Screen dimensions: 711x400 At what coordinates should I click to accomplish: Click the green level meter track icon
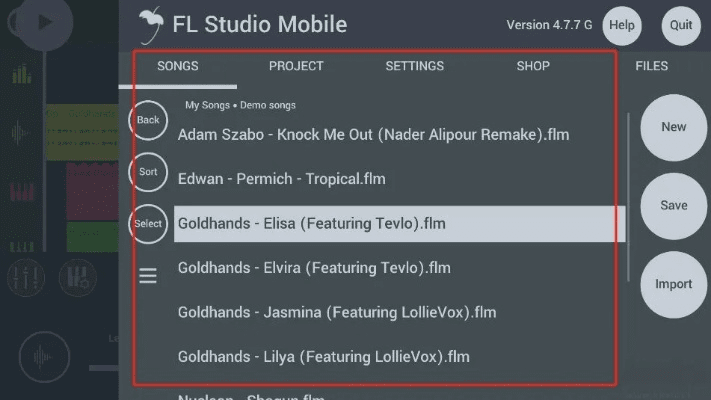point(20,74)
